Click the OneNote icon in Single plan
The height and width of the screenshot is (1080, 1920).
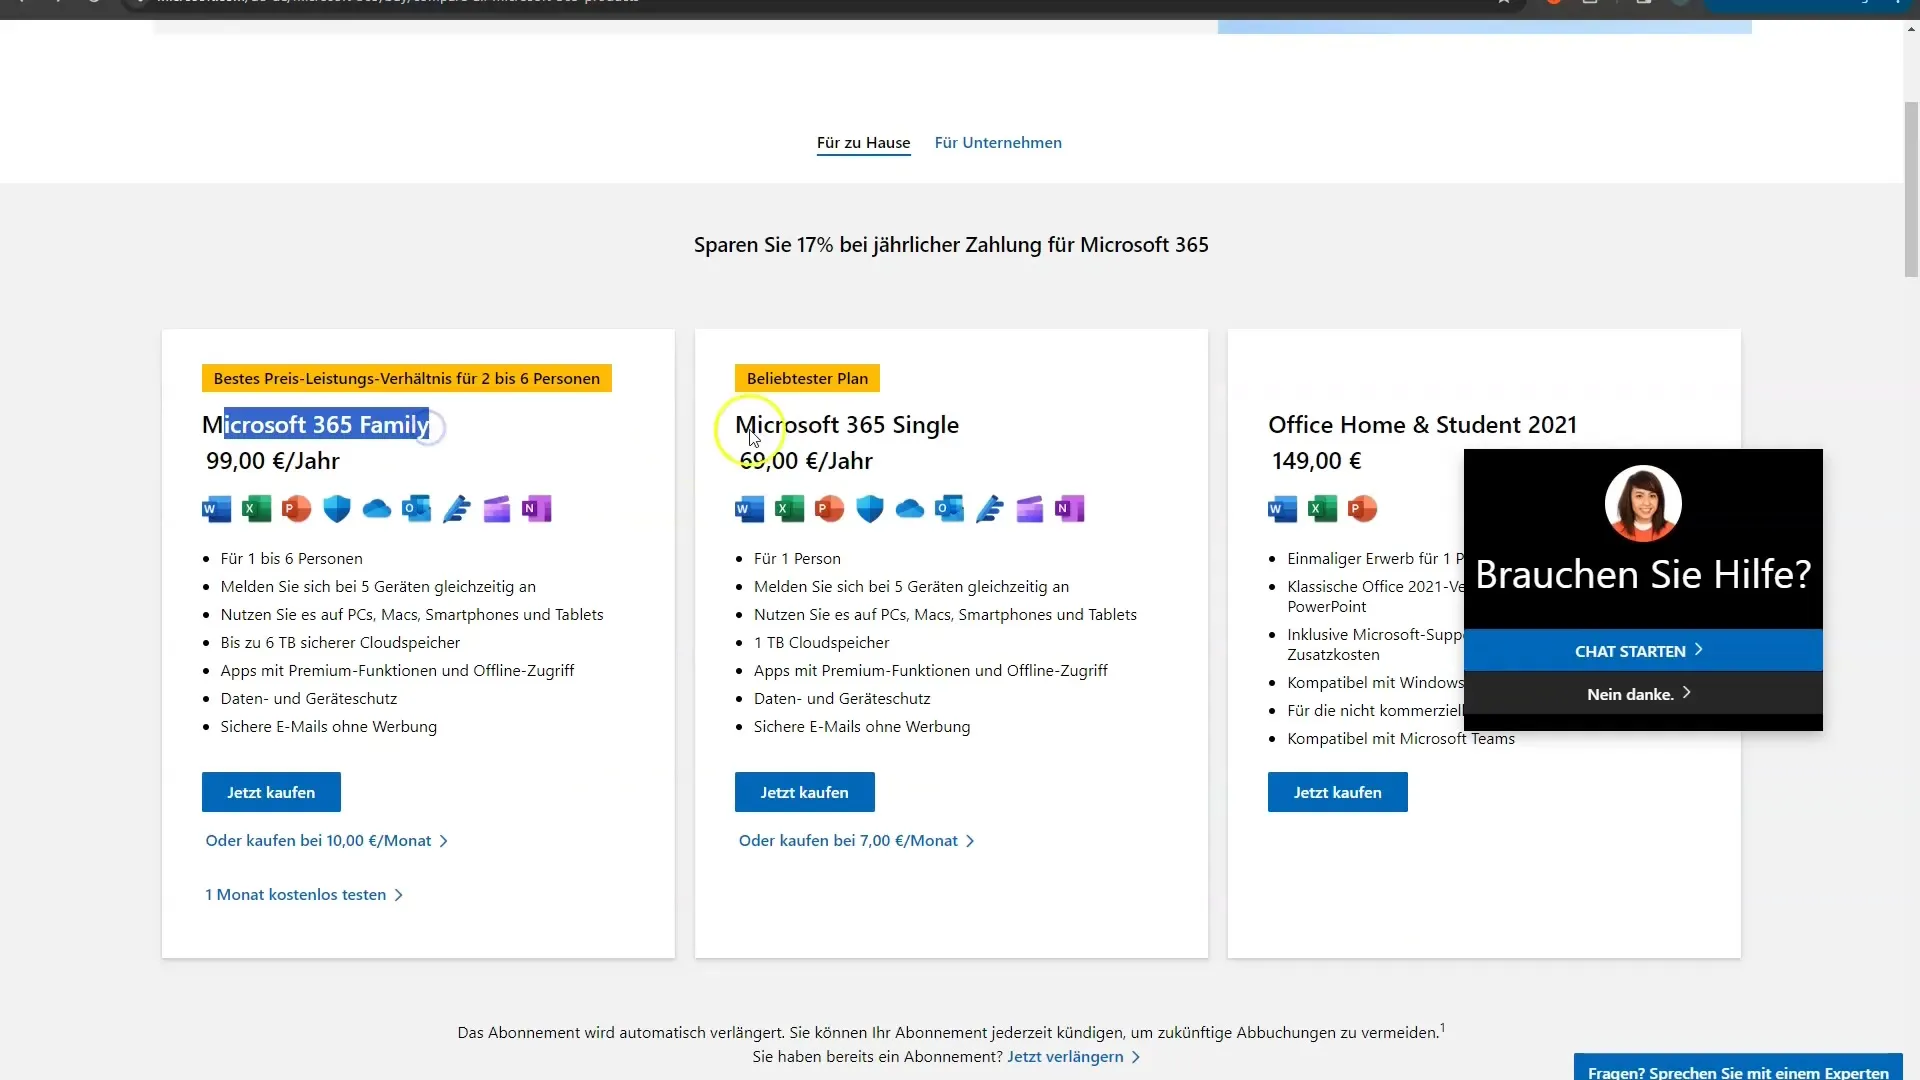point(1069,509)
